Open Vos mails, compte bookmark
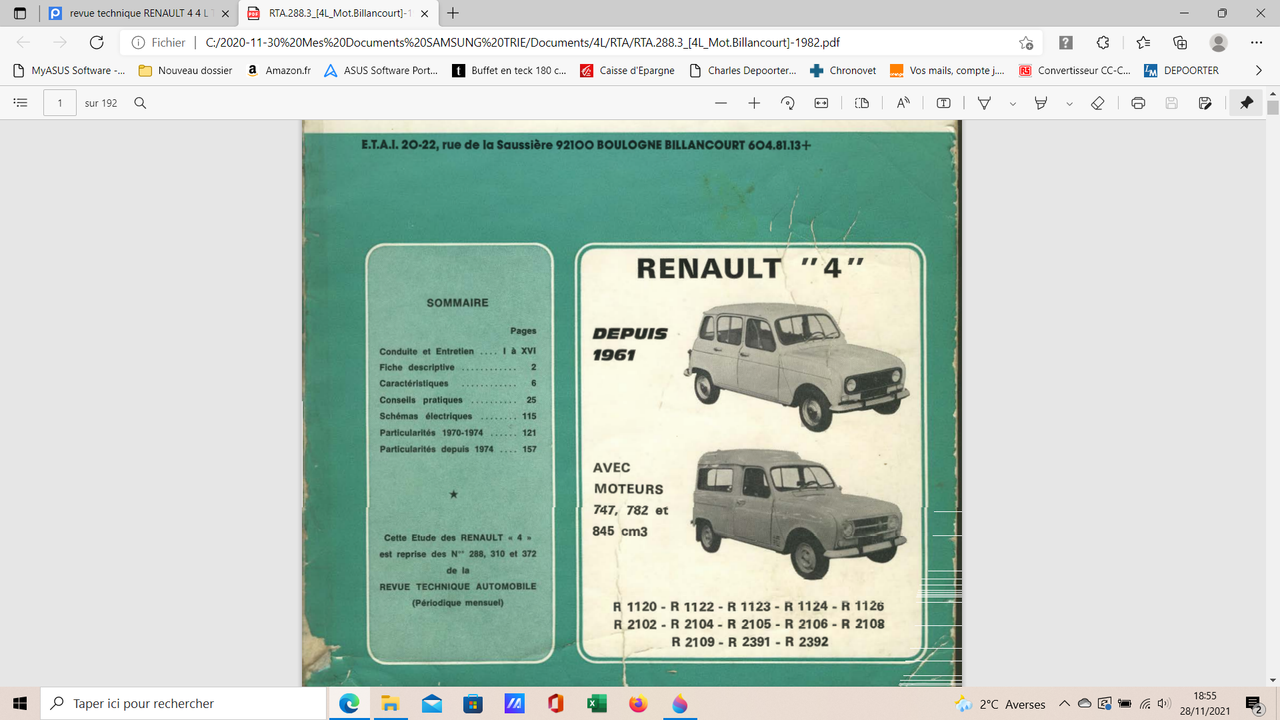The width and height of the screenshot is (1280, 720). [x=947, y=71]
